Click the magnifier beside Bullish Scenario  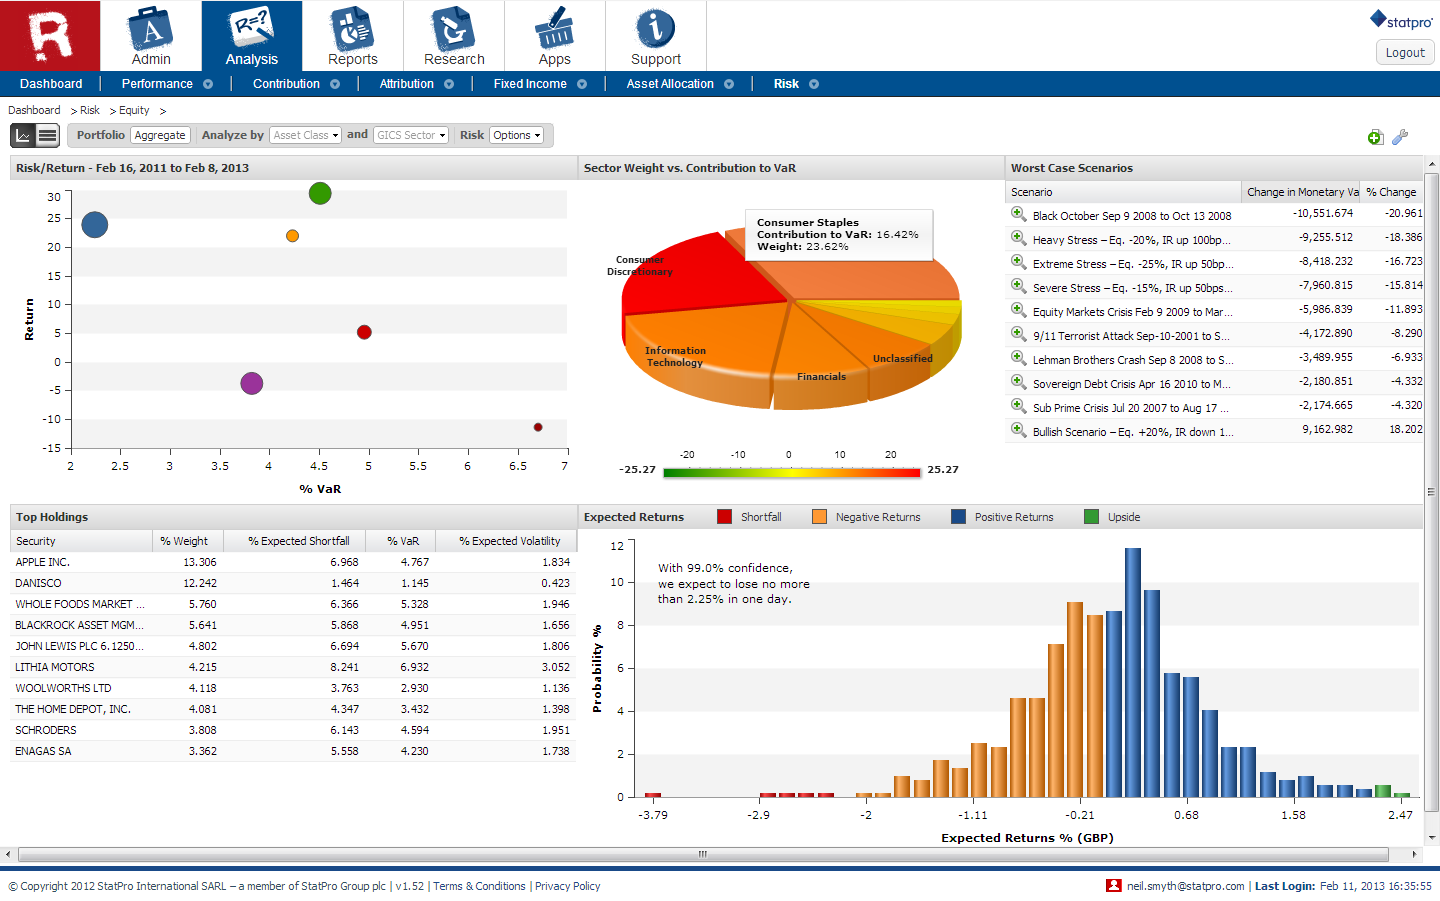pos(1018,431)
